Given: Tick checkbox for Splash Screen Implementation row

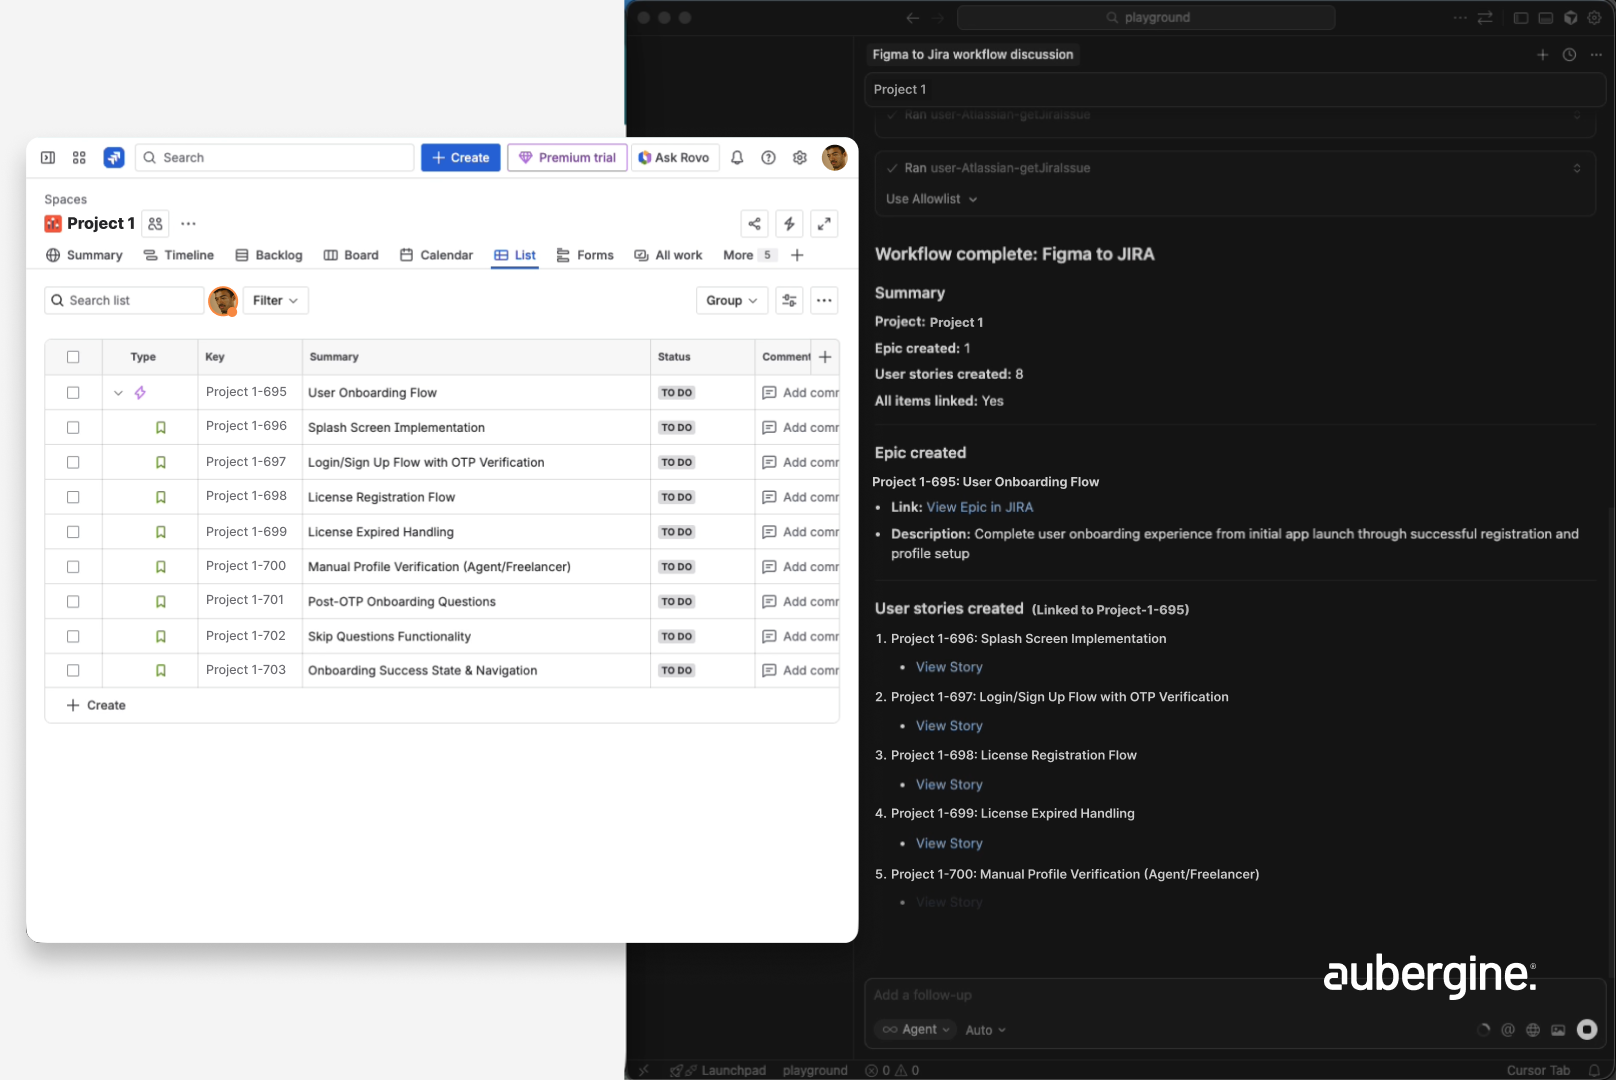Looking at the screenshot, I should (x=73, y=428).
